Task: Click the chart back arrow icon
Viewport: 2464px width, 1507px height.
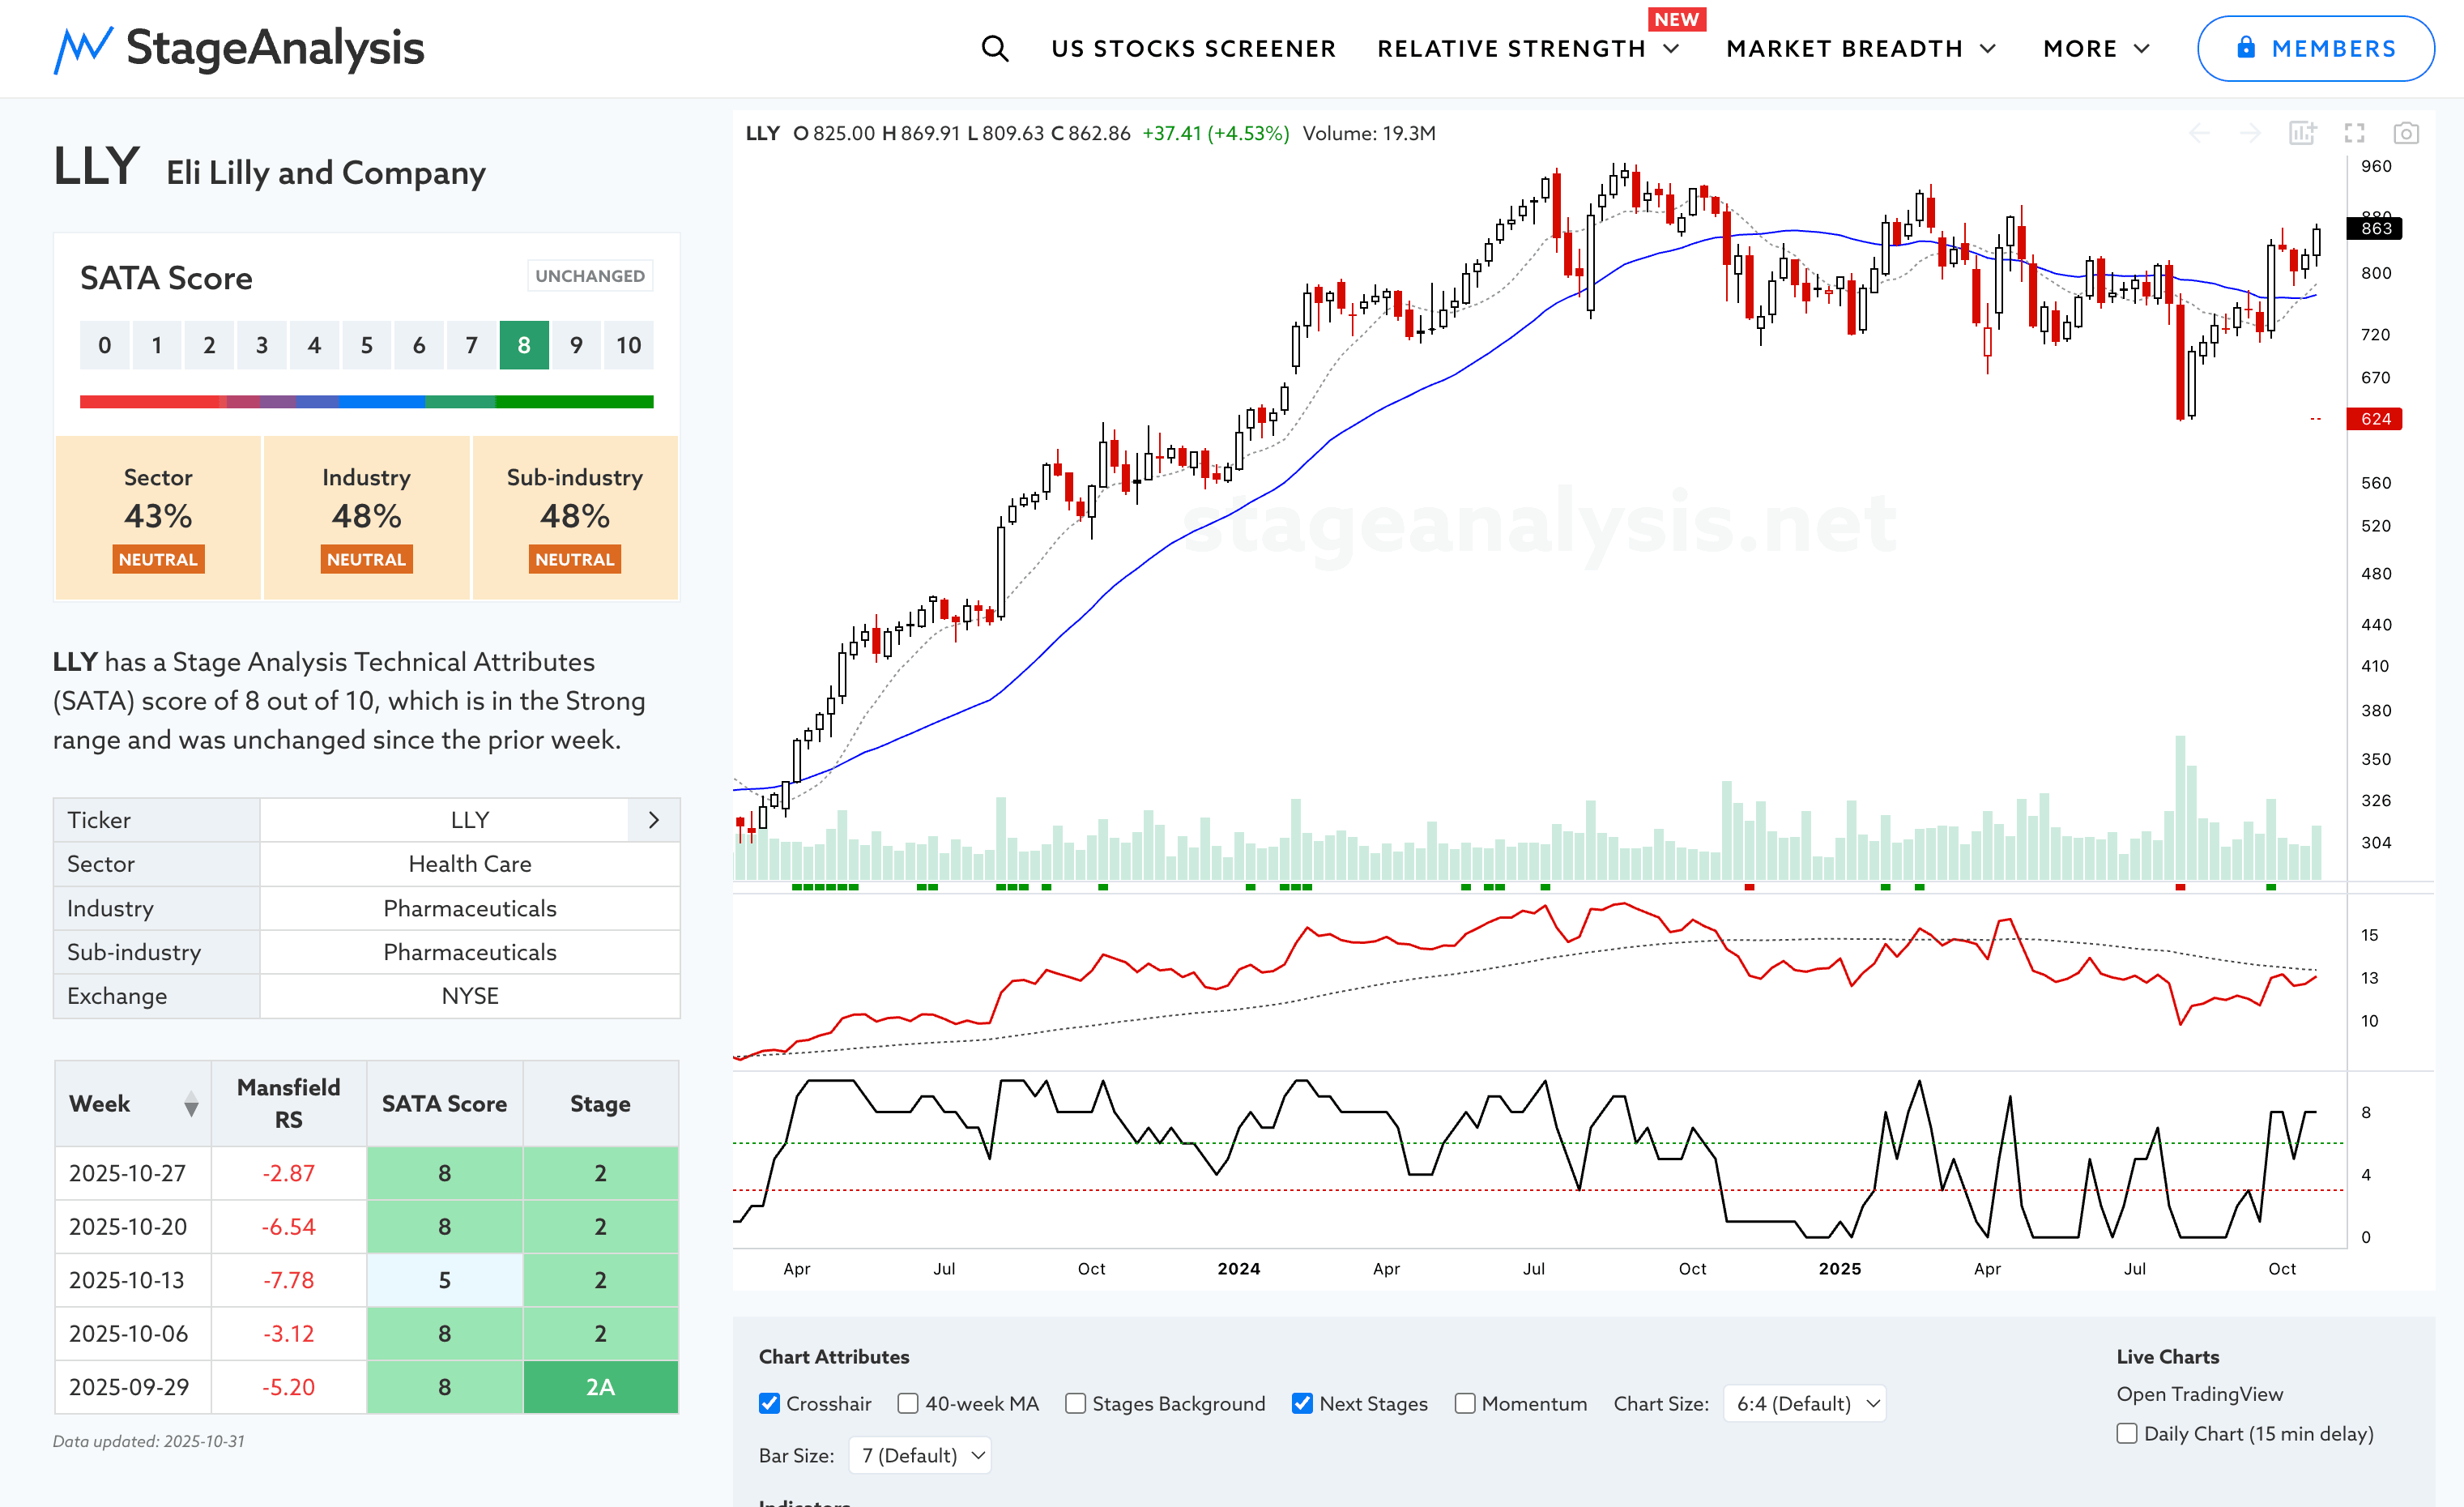Action: (2199, 133)
